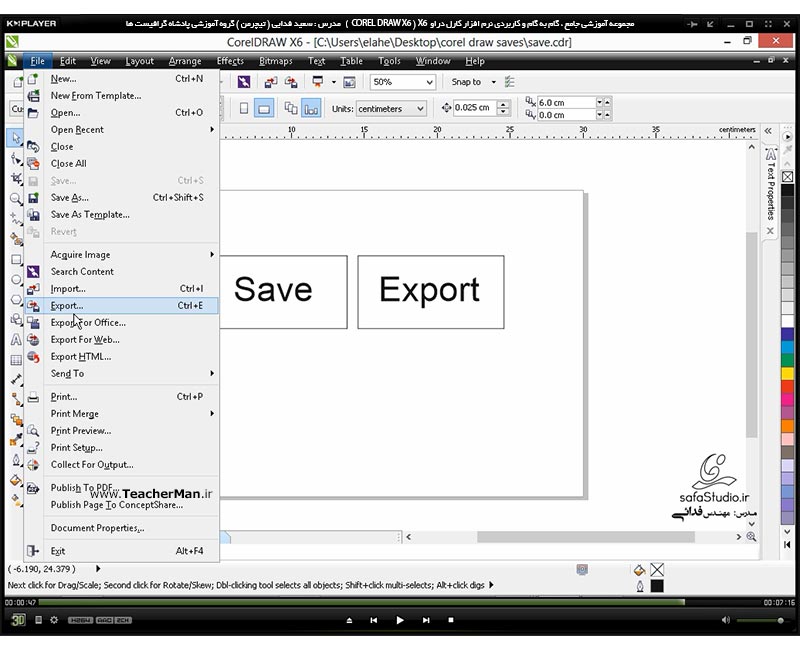
Task: Click KMPlayer next track button
Action: click(426, 620)
